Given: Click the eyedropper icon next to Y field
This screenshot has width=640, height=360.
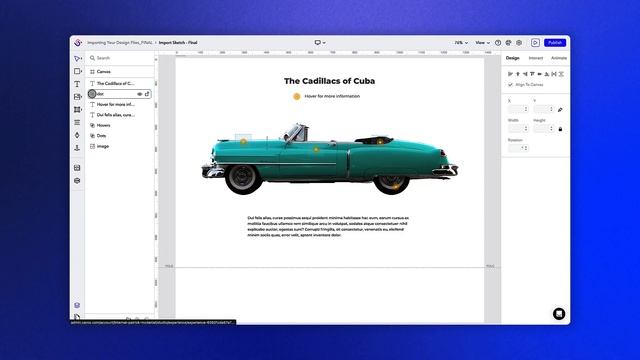Looking at the screenshot, I should click(560, 109).
